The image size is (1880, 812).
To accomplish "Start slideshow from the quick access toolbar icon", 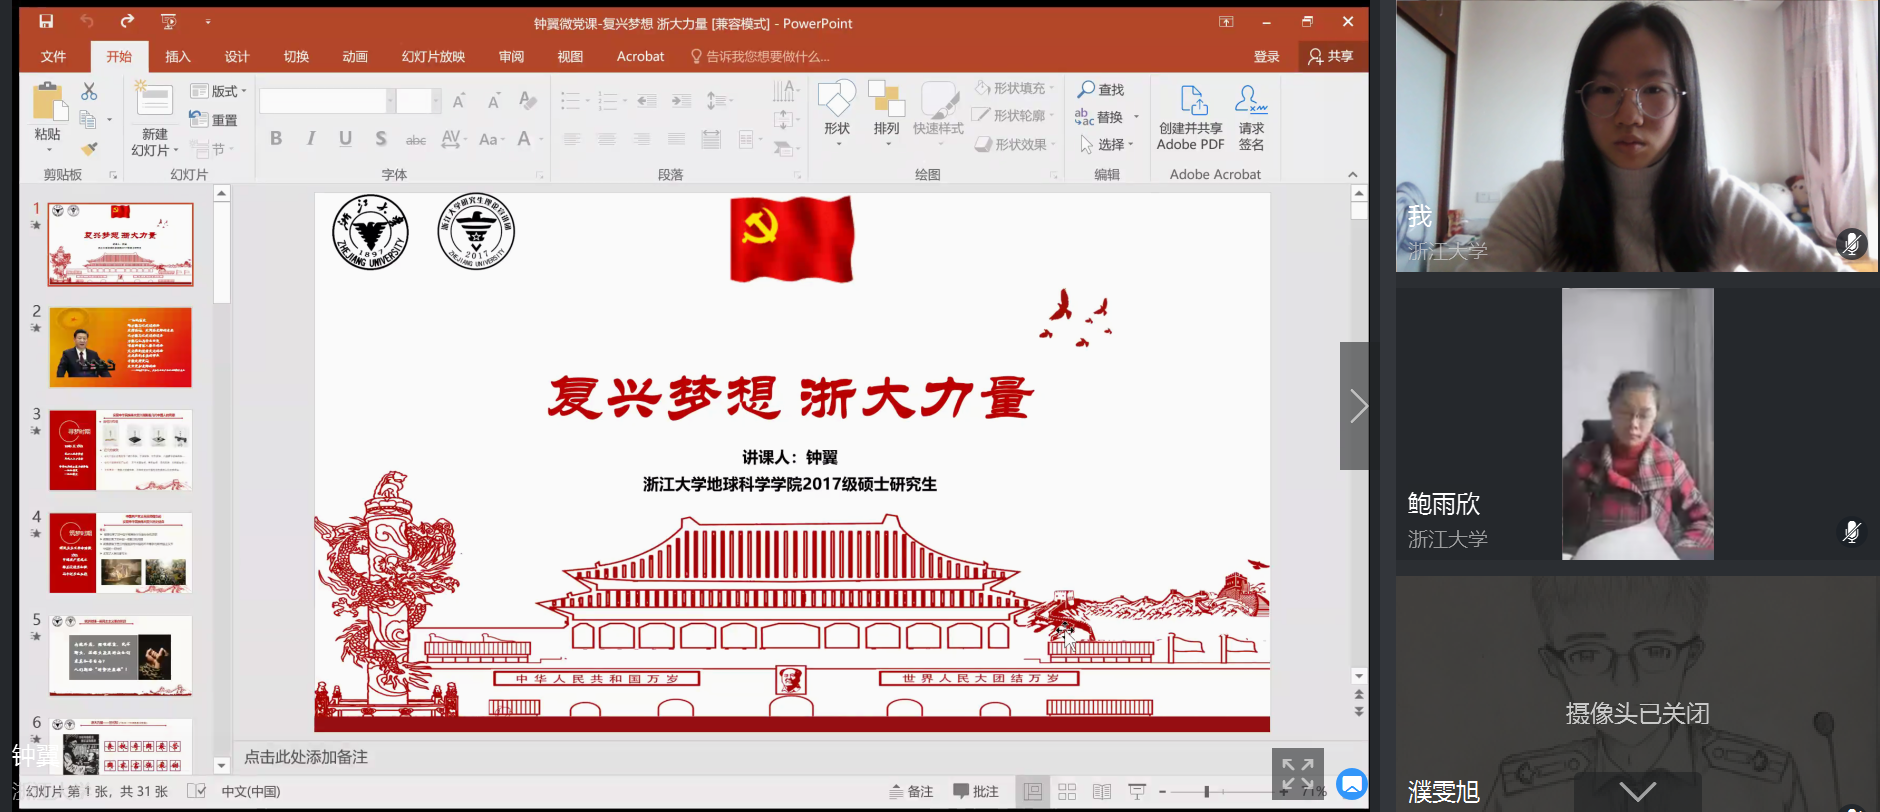I will (168, 21).
